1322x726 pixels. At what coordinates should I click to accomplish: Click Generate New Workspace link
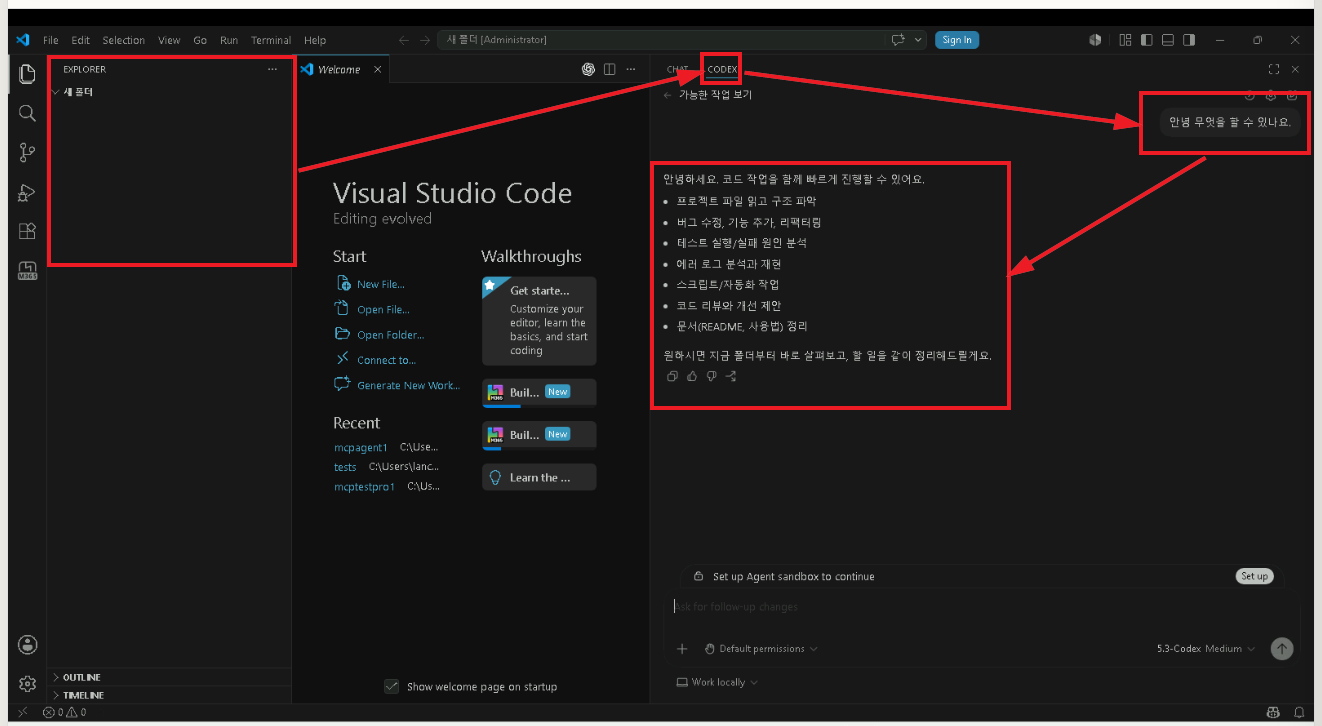click(398, 385)
